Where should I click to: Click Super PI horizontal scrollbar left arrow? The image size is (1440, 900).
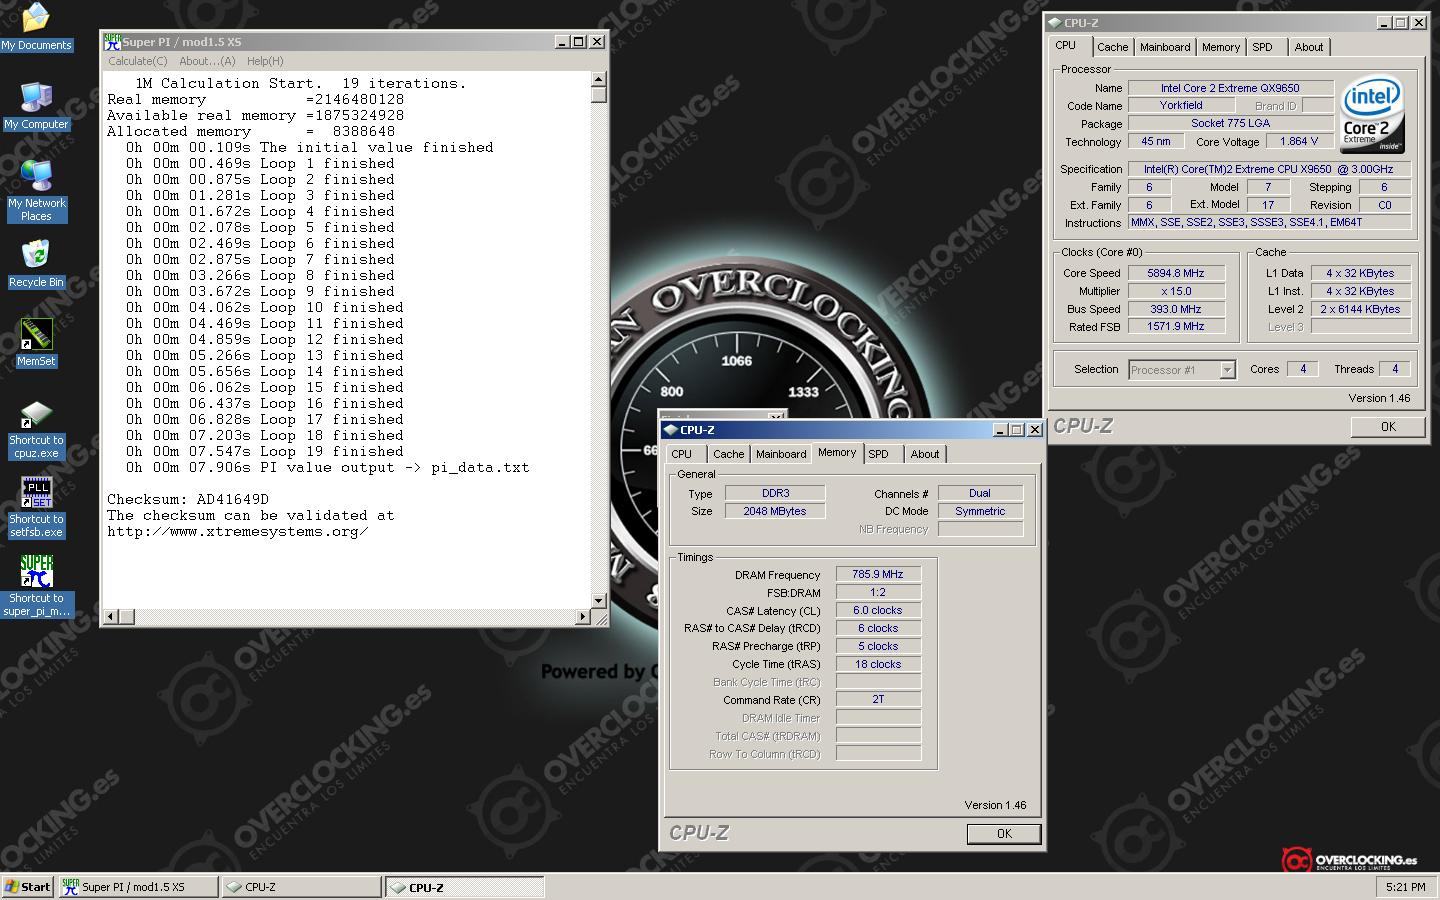(111, 617)
